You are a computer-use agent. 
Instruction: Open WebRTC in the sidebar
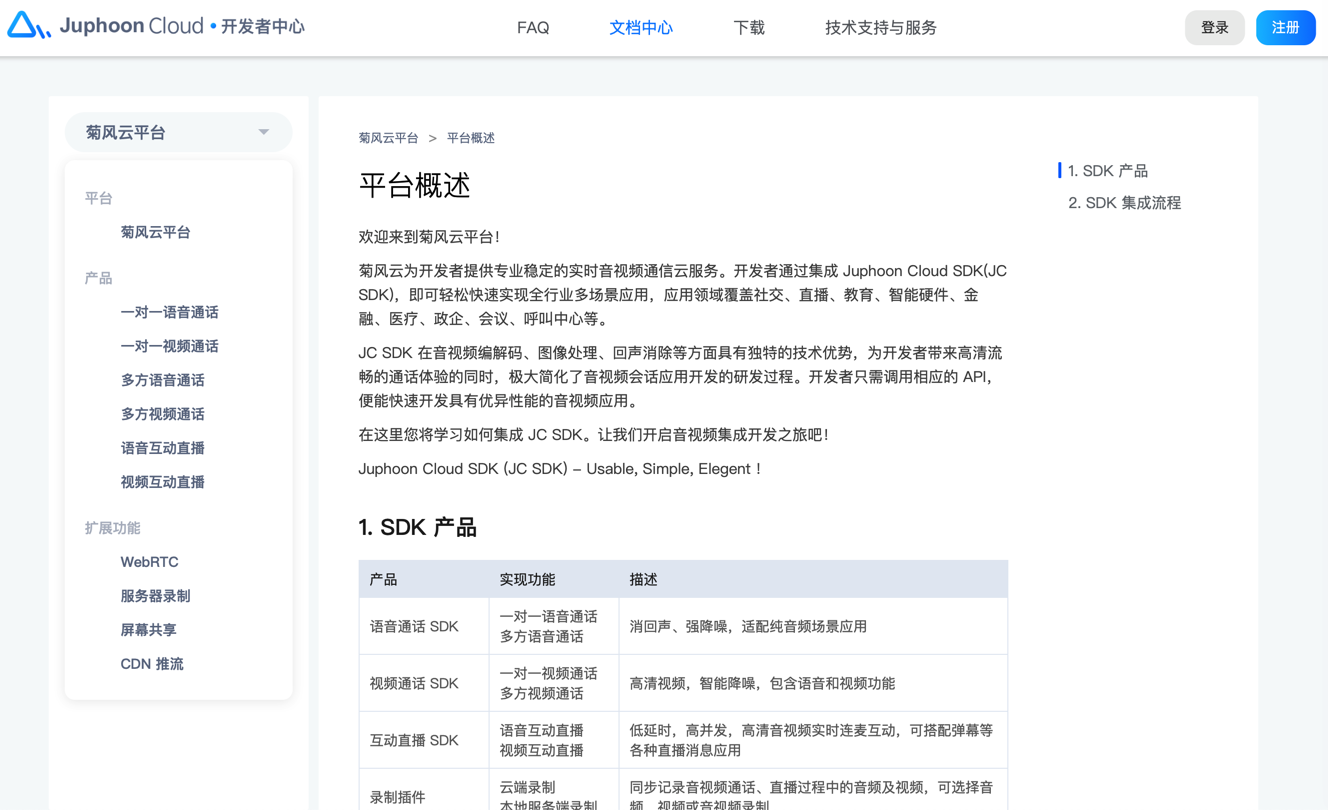click(x=150, y=562)
